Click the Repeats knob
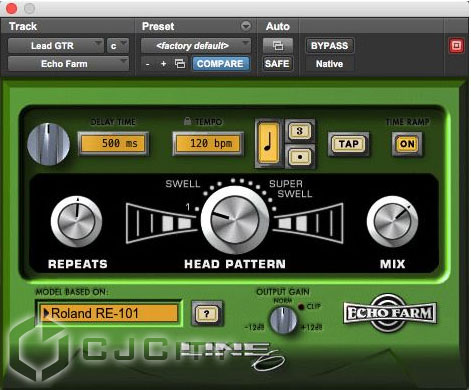The height and width of the screenshot is (390, 471). (76, 221)
